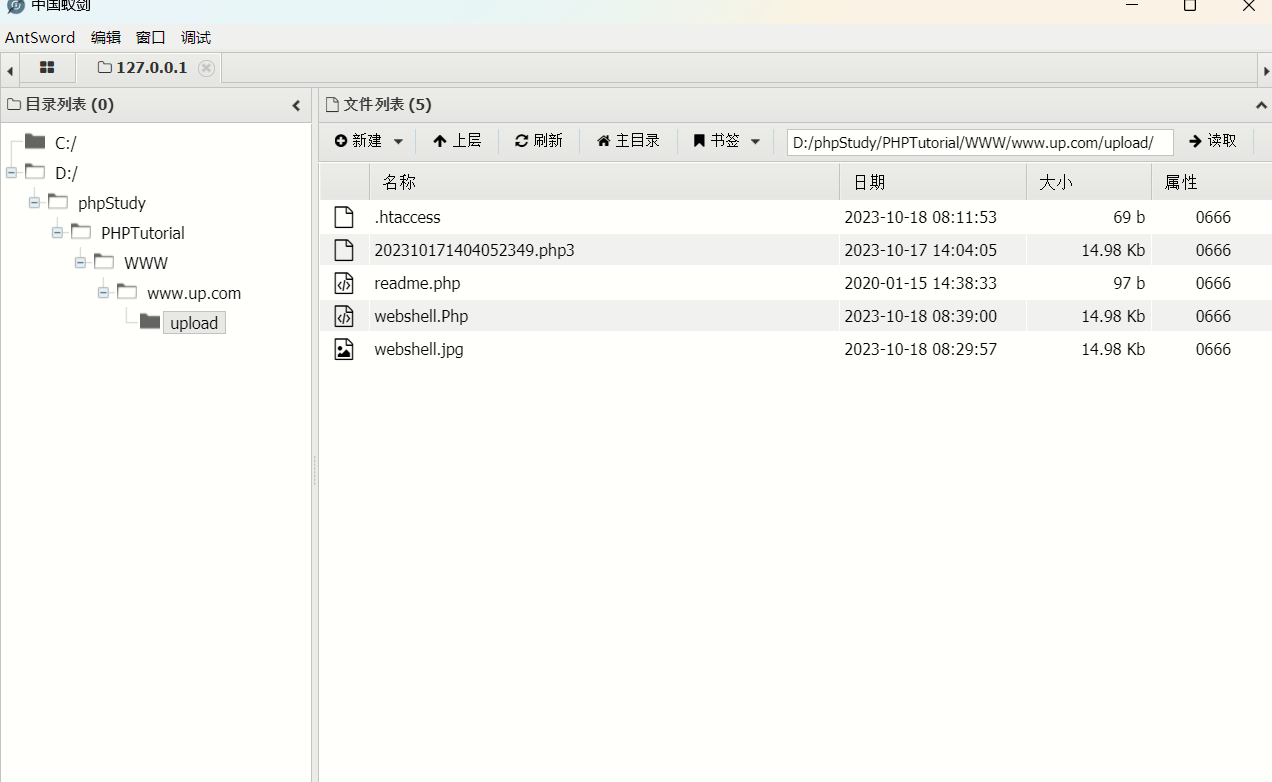Click the file path input field
Screen dimensions: 1272x782
click(979, 142)
